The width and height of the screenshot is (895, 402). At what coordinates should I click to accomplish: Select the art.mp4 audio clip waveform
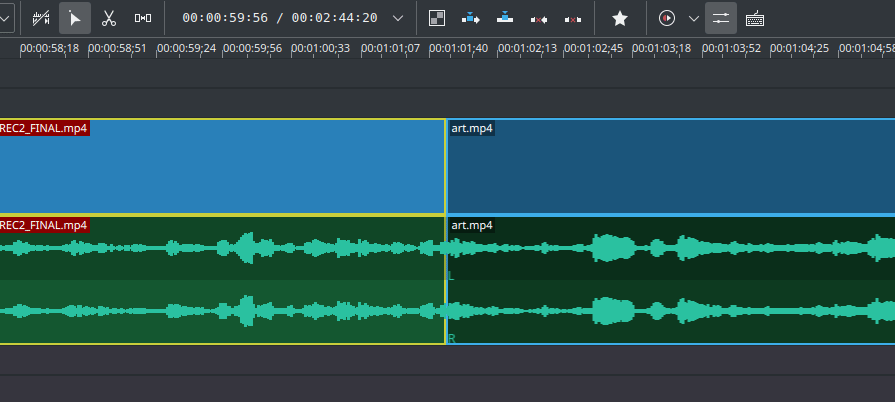(x=670, y=280)
